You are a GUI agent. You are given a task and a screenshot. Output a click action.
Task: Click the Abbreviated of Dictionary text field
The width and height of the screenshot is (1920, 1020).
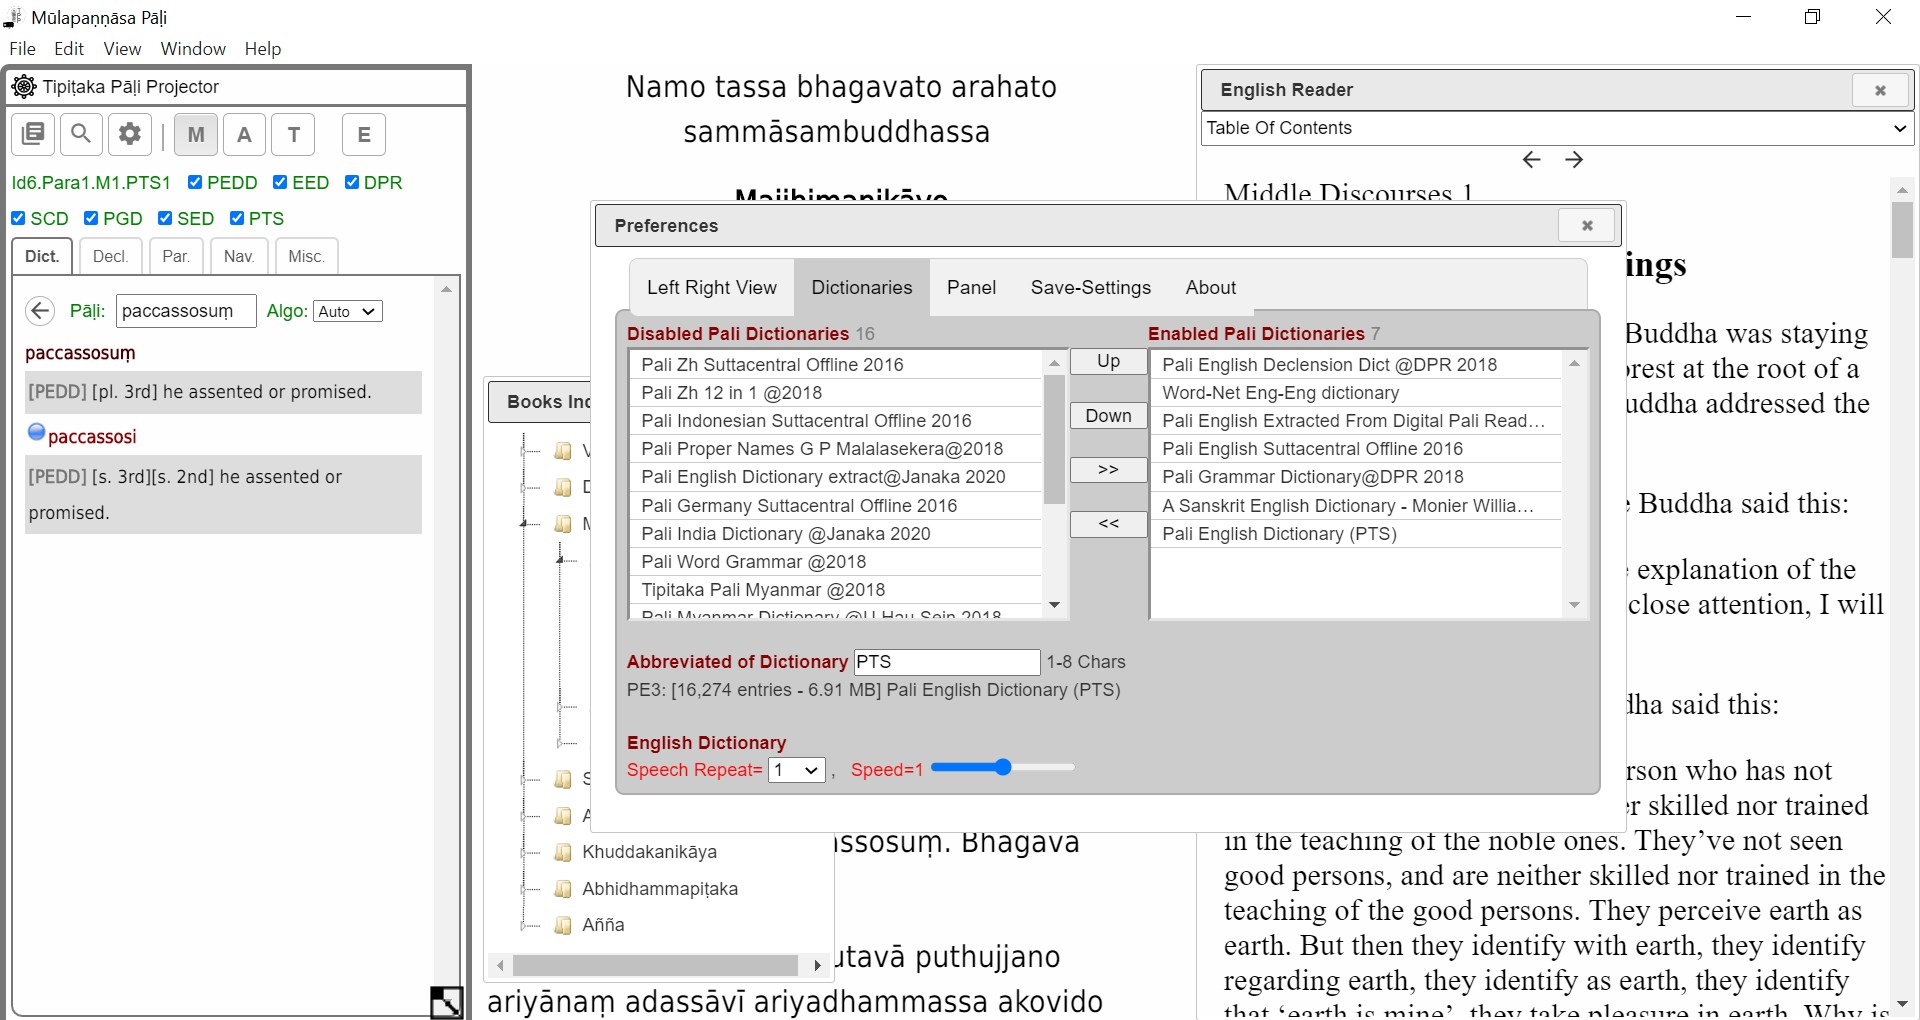[947, 662]
